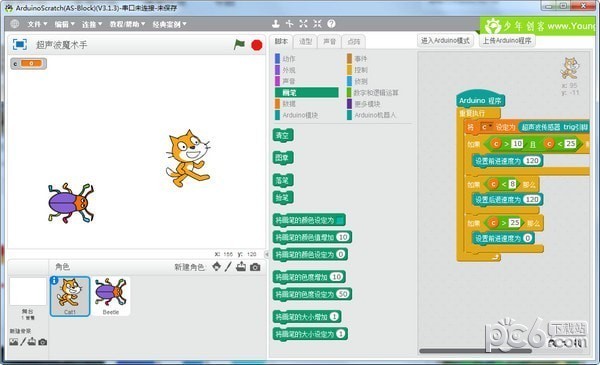Switch stage to full screen mode
The height and width of the screenshot is (365, 600).
(20, 44)
